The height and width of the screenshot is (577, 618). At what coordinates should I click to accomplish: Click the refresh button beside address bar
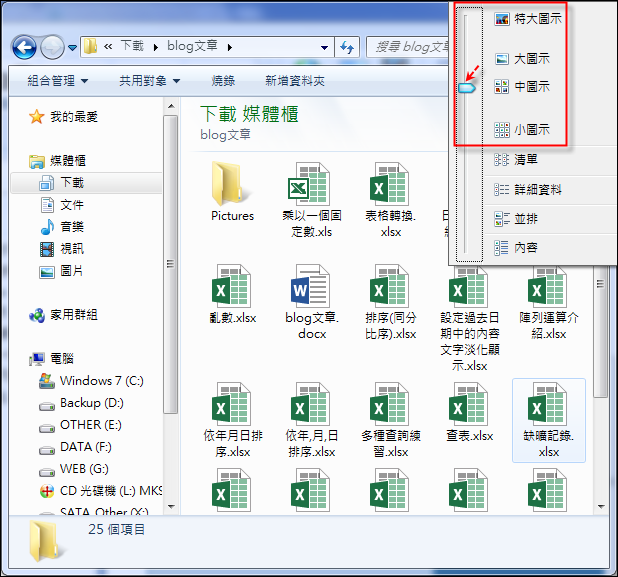(347, 48)
